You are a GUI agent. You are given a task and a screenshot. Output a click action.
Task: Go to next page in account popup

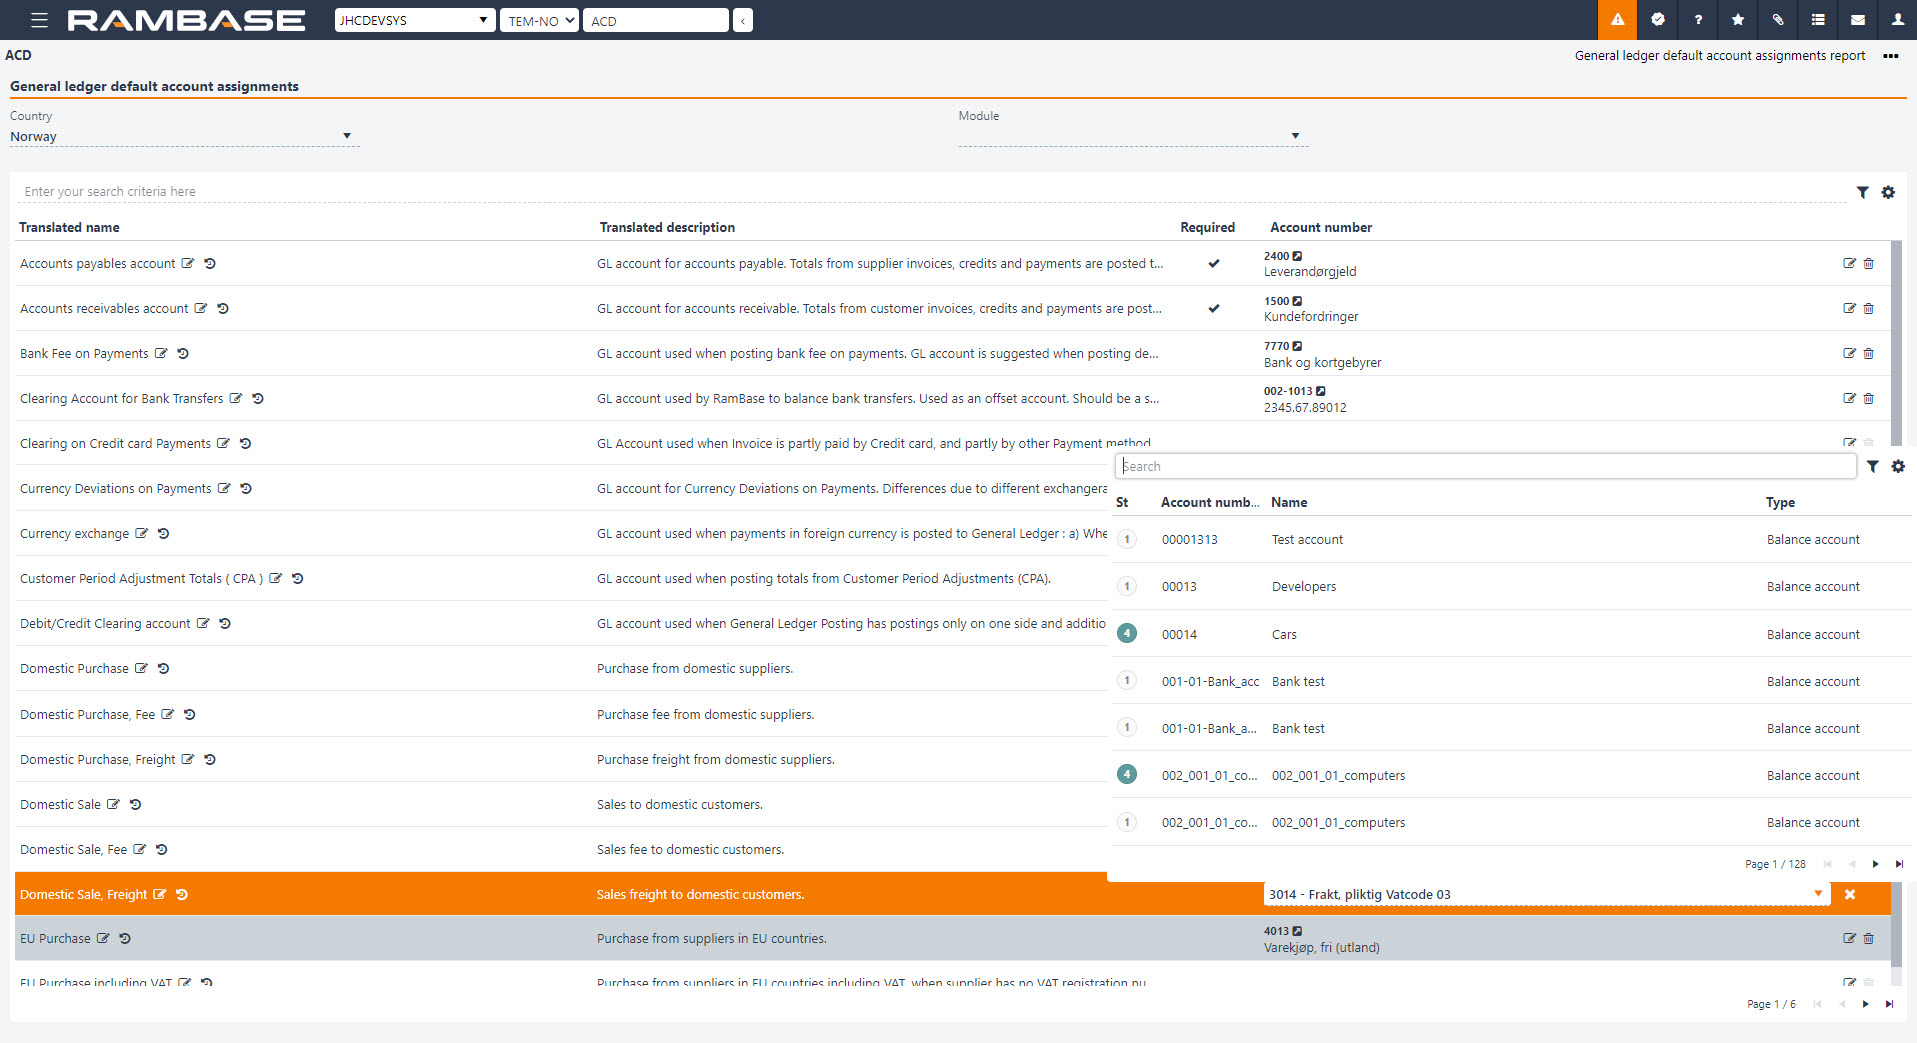(x=1875, y=864)
